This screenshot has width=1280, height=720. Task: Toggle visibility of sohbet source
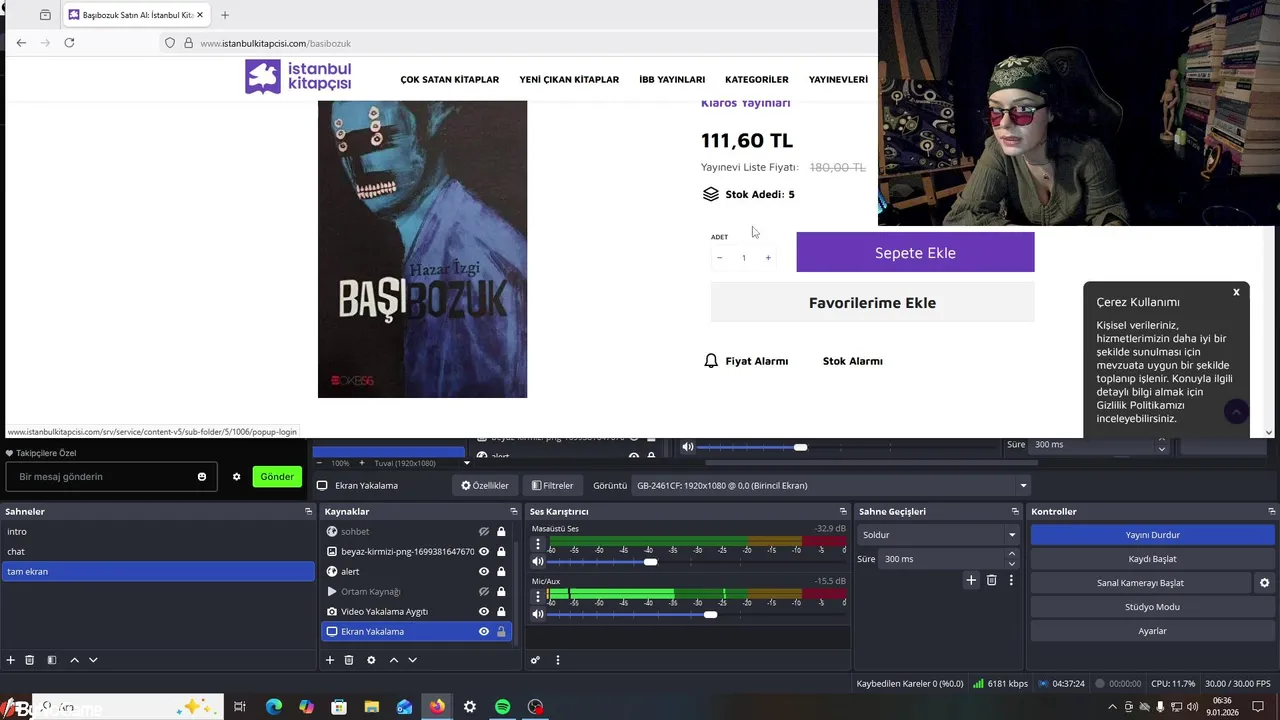point(484,531)
